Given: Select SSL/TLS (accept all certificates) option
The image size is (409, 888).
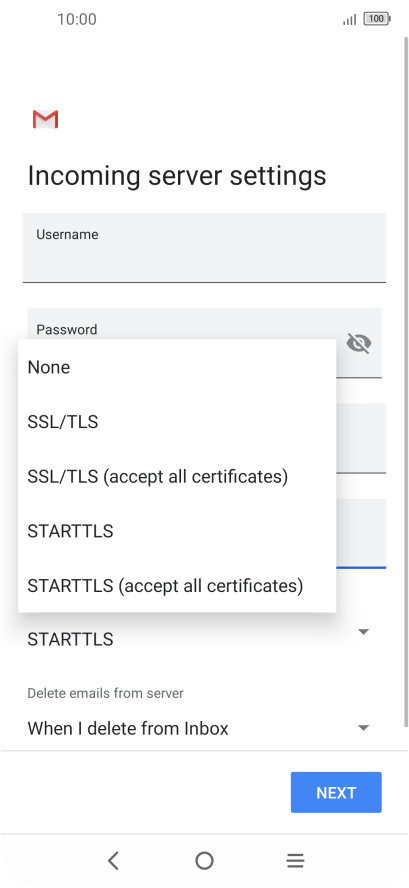Looking at the screenshot, I should click(x=177, y=476).
